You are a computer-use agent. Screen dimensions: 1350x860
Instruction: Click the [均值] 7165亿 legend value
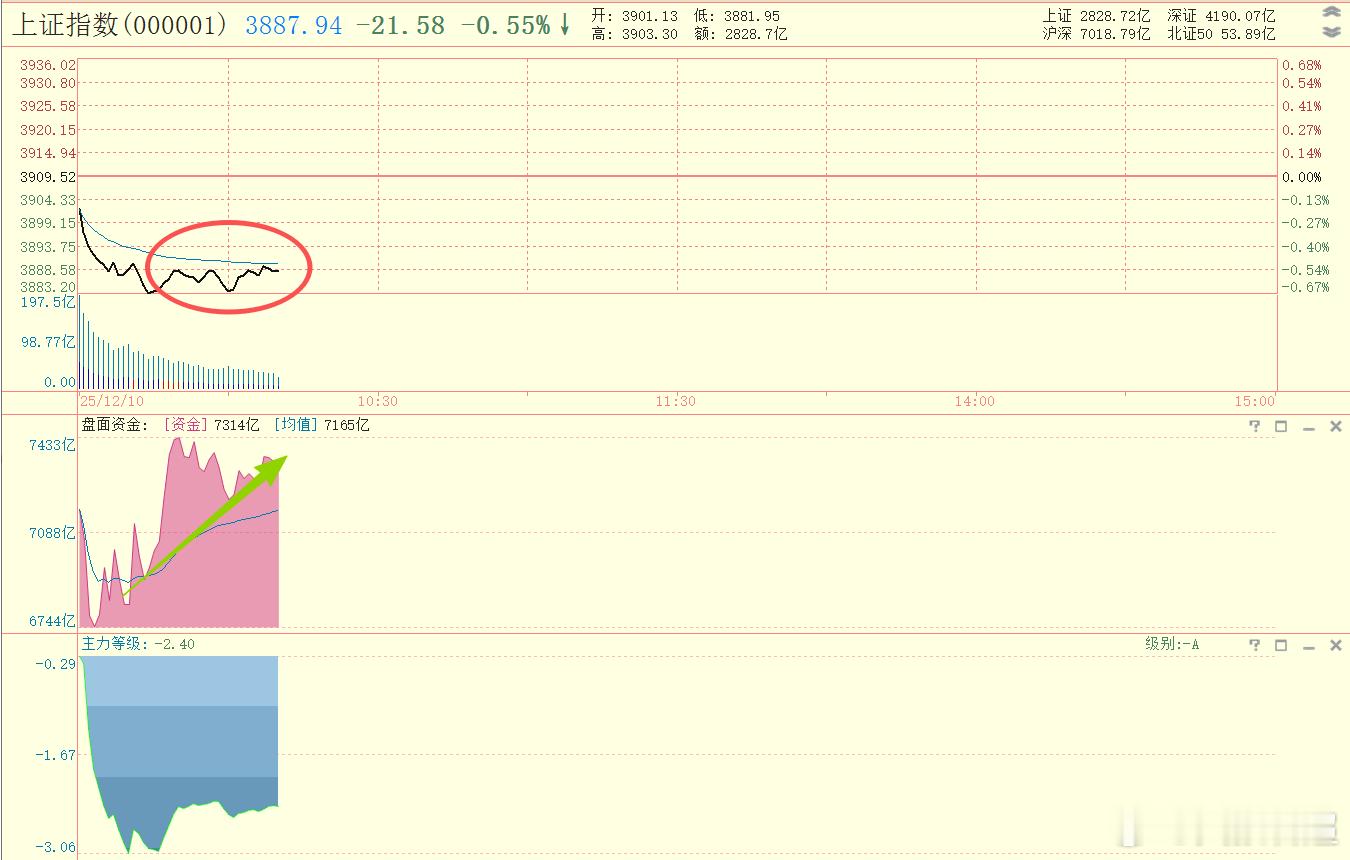tap(322, 425)
